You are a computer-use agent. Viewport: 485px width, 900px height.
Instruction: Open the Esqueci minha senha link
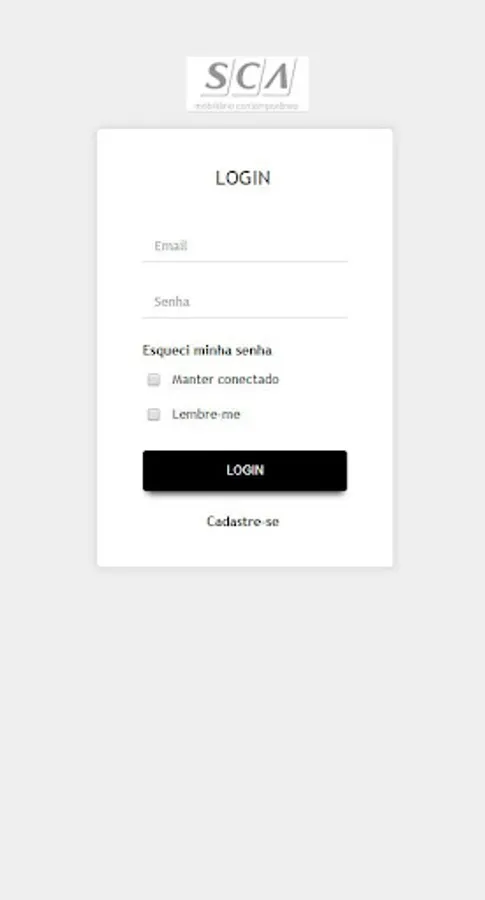[x=207, y=350]
